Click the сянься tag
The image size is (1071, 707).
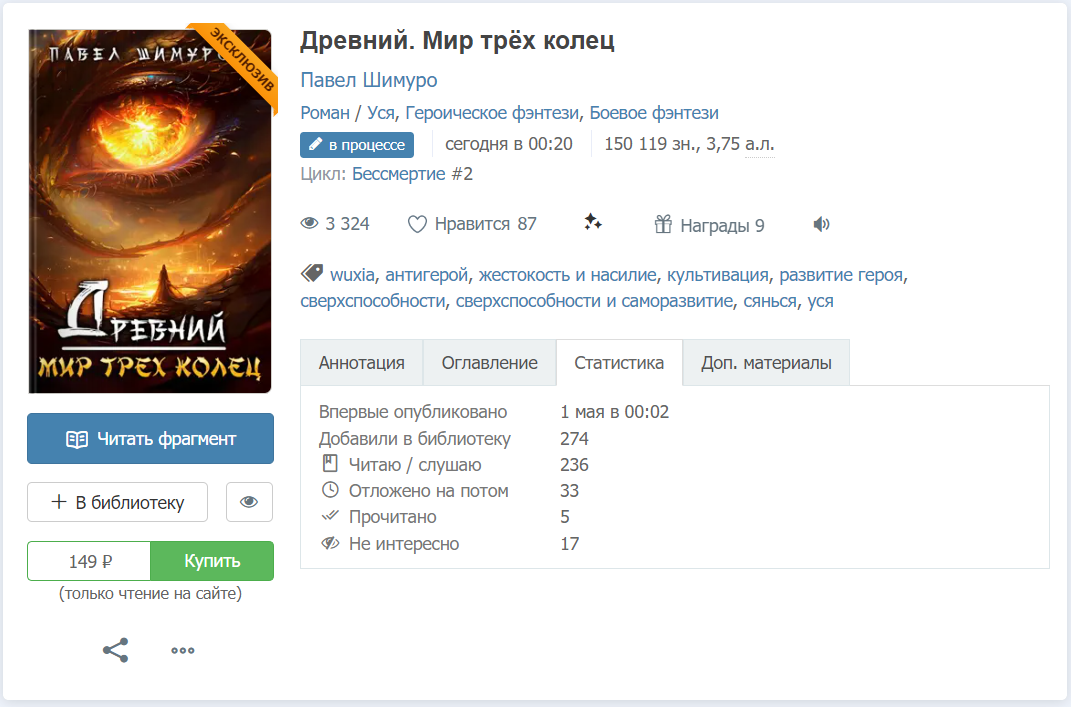coord(770,301)
